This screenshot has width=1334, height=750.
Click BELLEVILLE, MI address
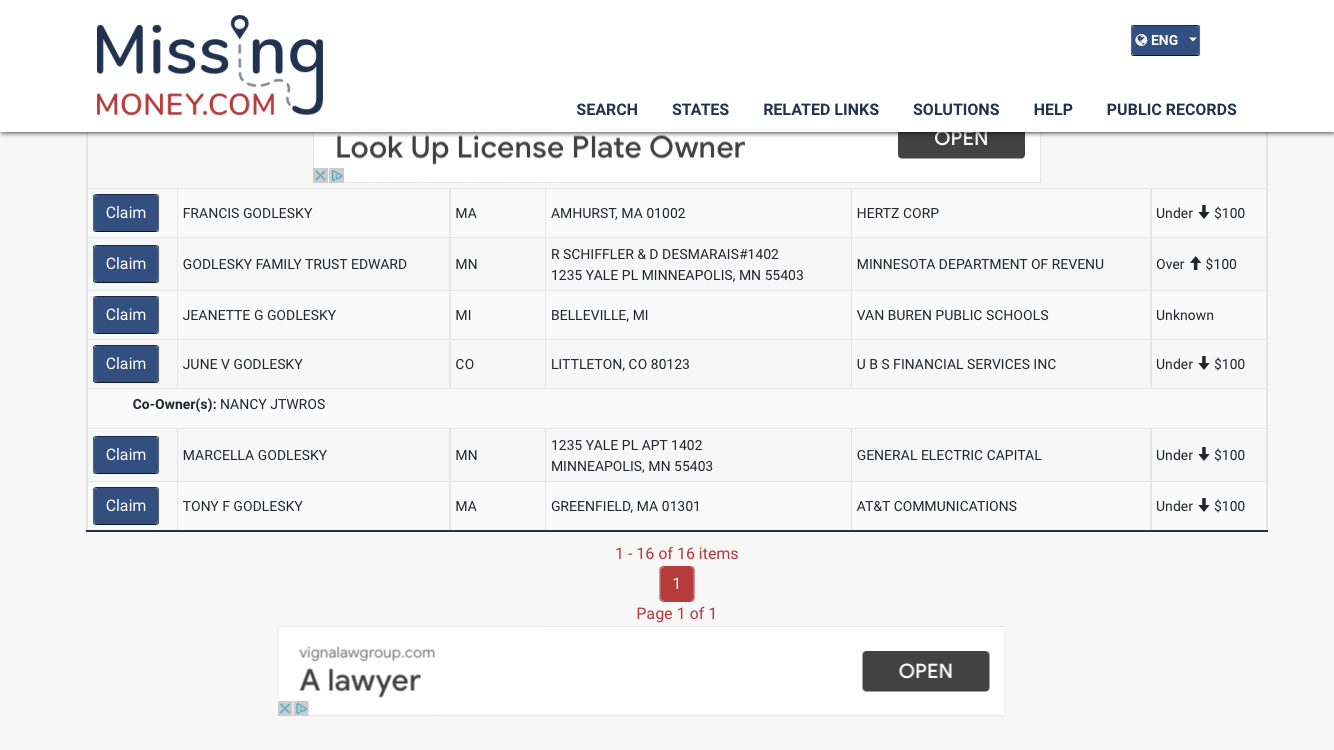pos(599,315)
